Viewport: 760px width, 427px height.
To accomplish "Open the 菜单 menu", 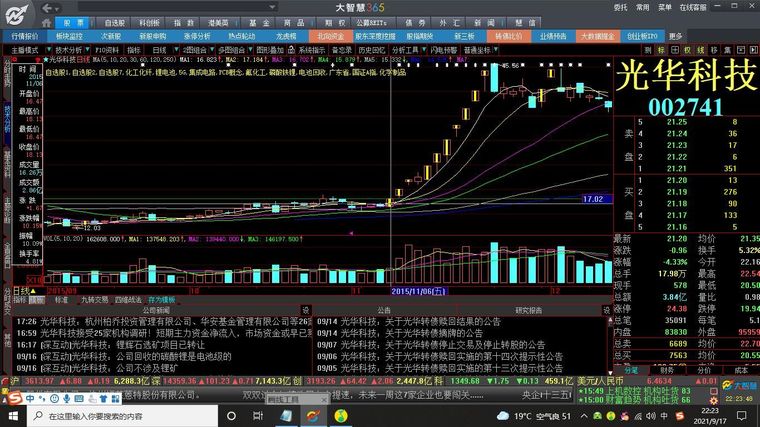I will coord(665,7).
